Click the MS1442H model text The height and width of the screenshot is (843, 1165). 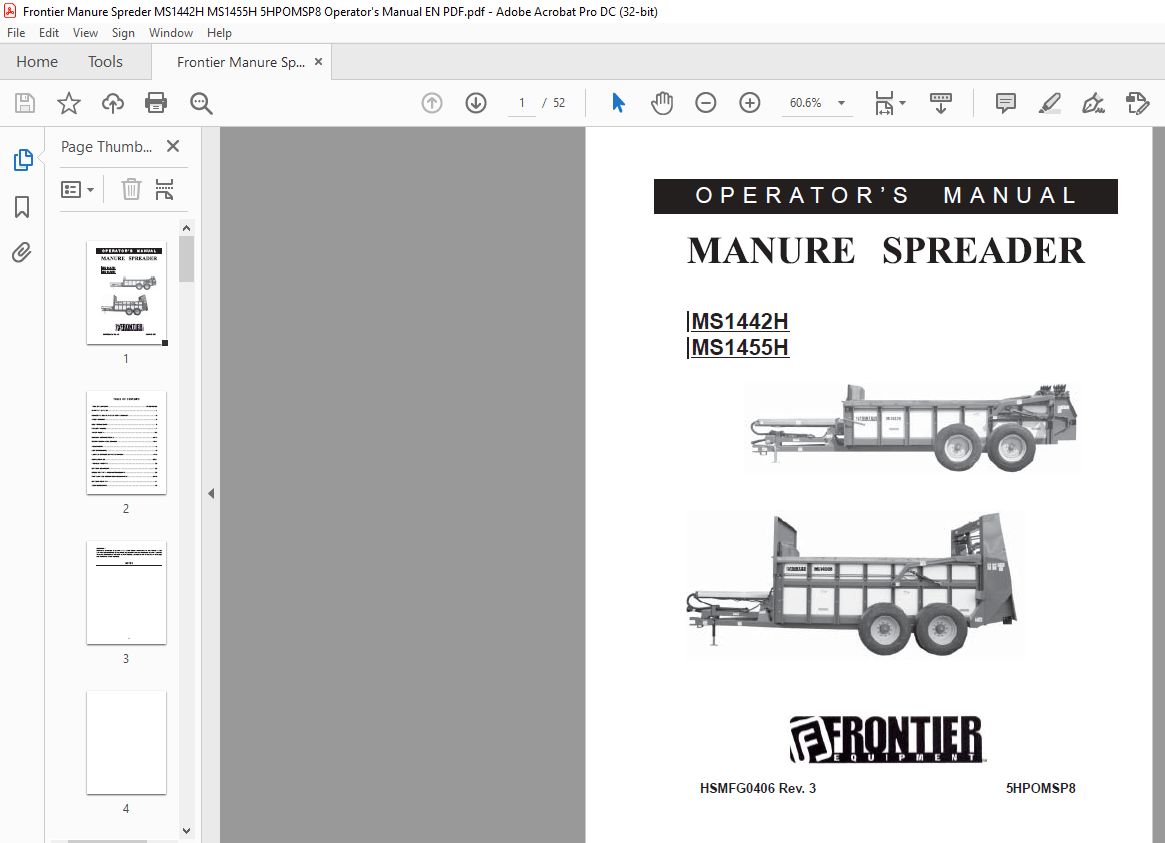pos(740,322)
